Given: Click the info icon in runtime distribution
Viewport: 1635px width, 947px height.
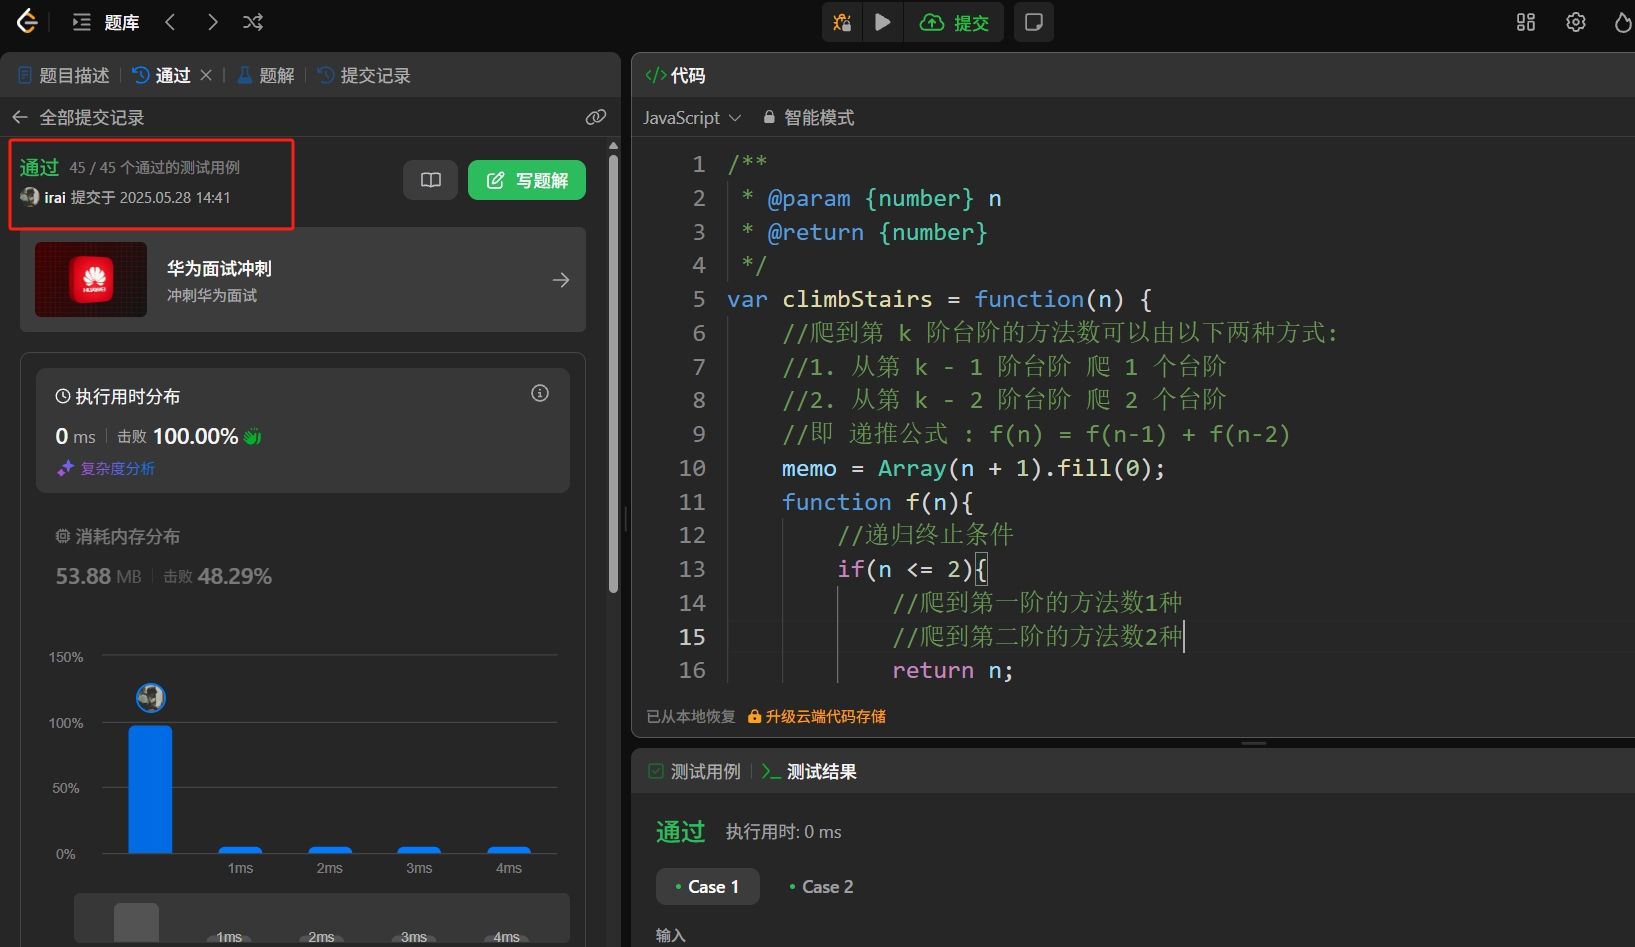Looking at the screenshot, I should (x=540, y=393).
